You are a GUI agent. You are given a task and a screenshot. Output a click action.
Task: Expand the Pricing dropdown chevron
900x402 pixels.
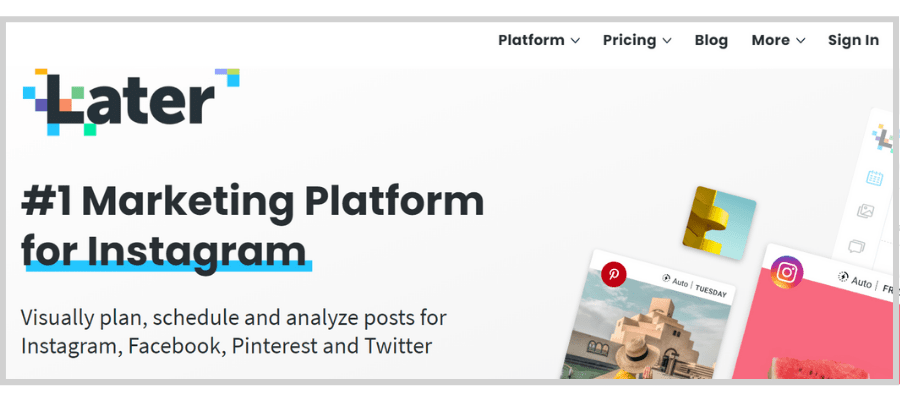click(666, 41)
